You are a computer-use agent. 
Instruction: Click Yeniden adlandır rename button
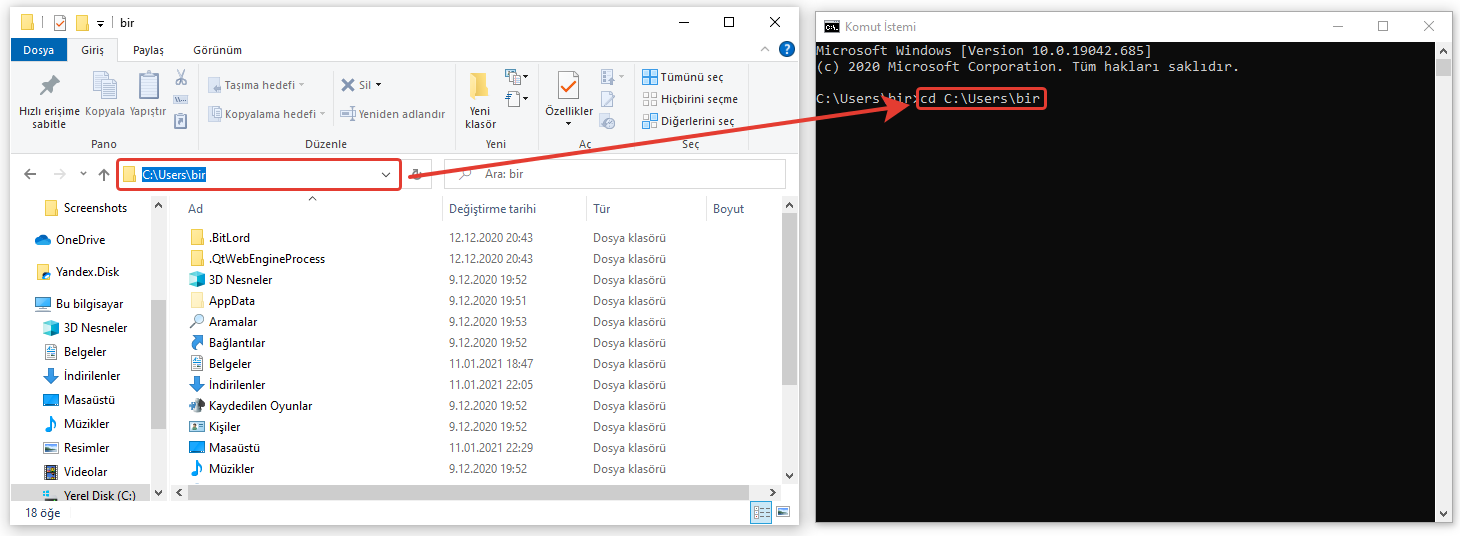click(x=392, y=114)
